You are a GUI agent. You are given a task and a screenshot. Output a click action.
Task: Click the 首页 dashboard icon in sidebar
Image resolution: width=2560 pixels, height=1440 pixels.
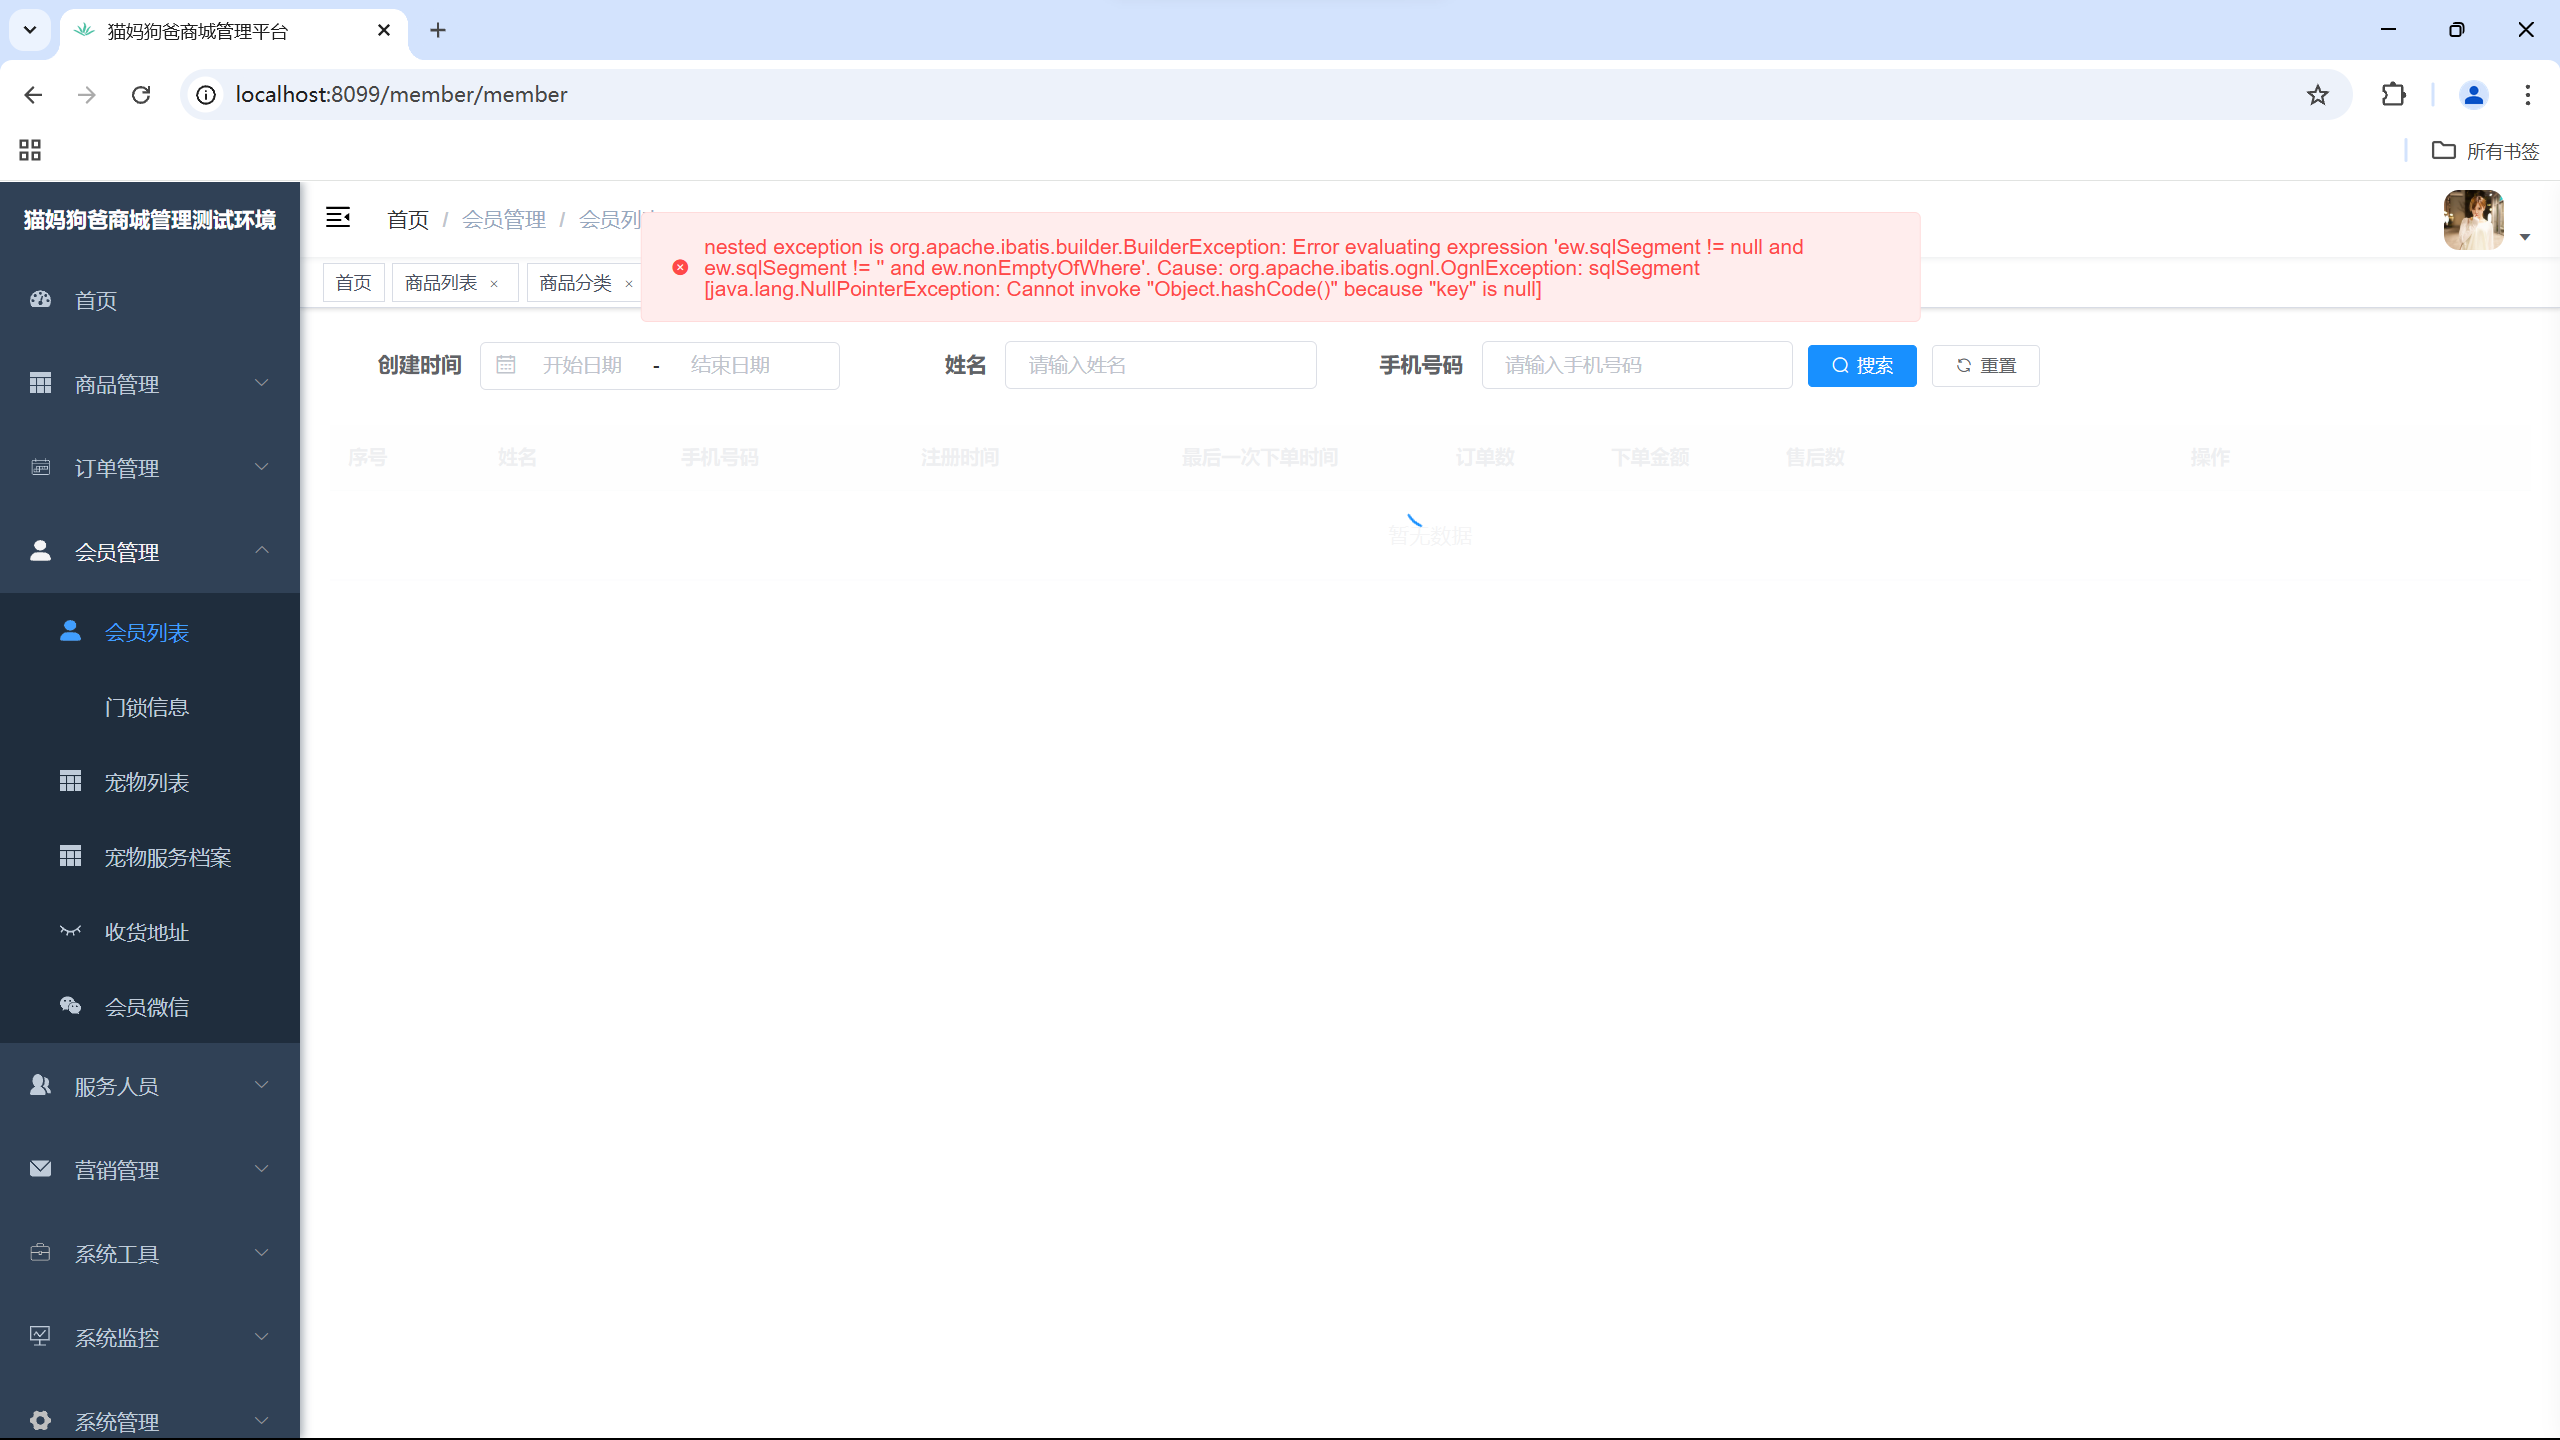click(x=40, y=300)
